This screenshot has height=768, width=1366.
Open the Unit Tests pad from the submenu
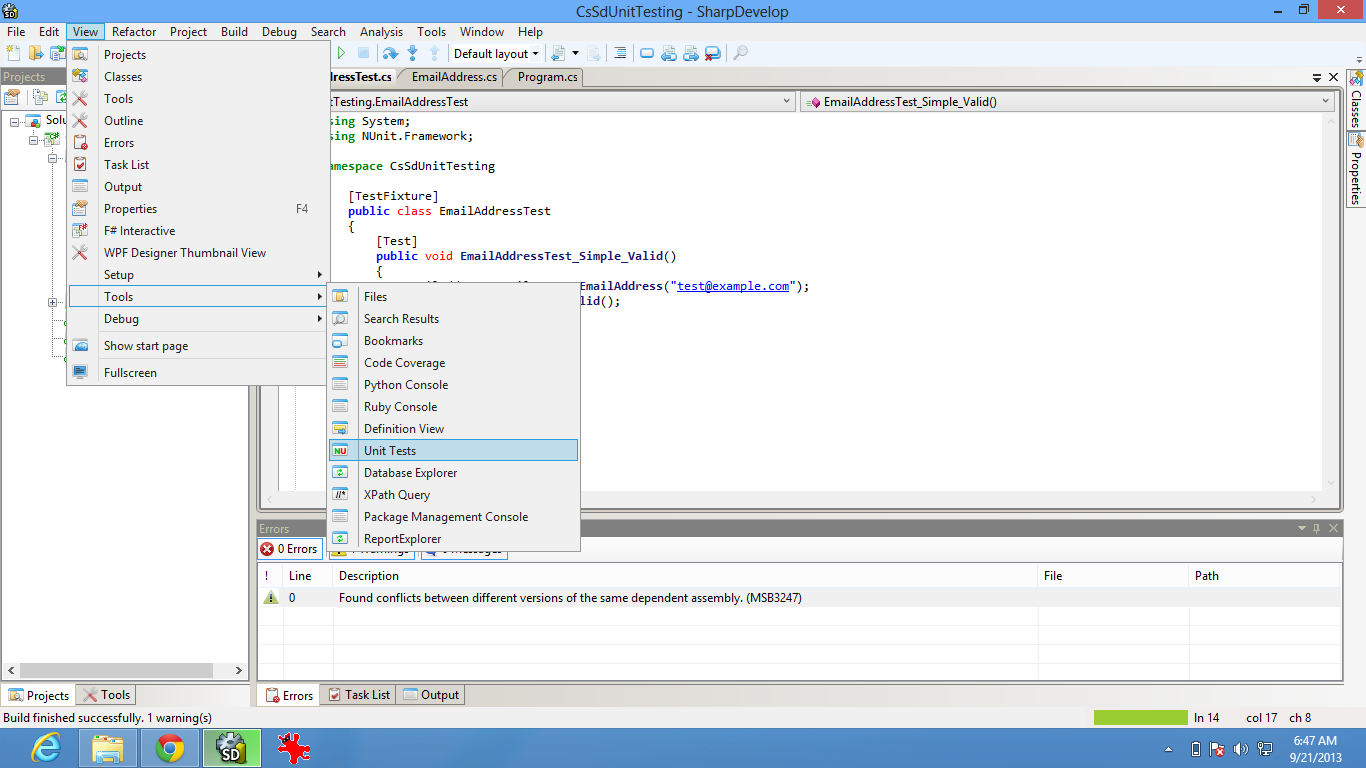point(390,450)
